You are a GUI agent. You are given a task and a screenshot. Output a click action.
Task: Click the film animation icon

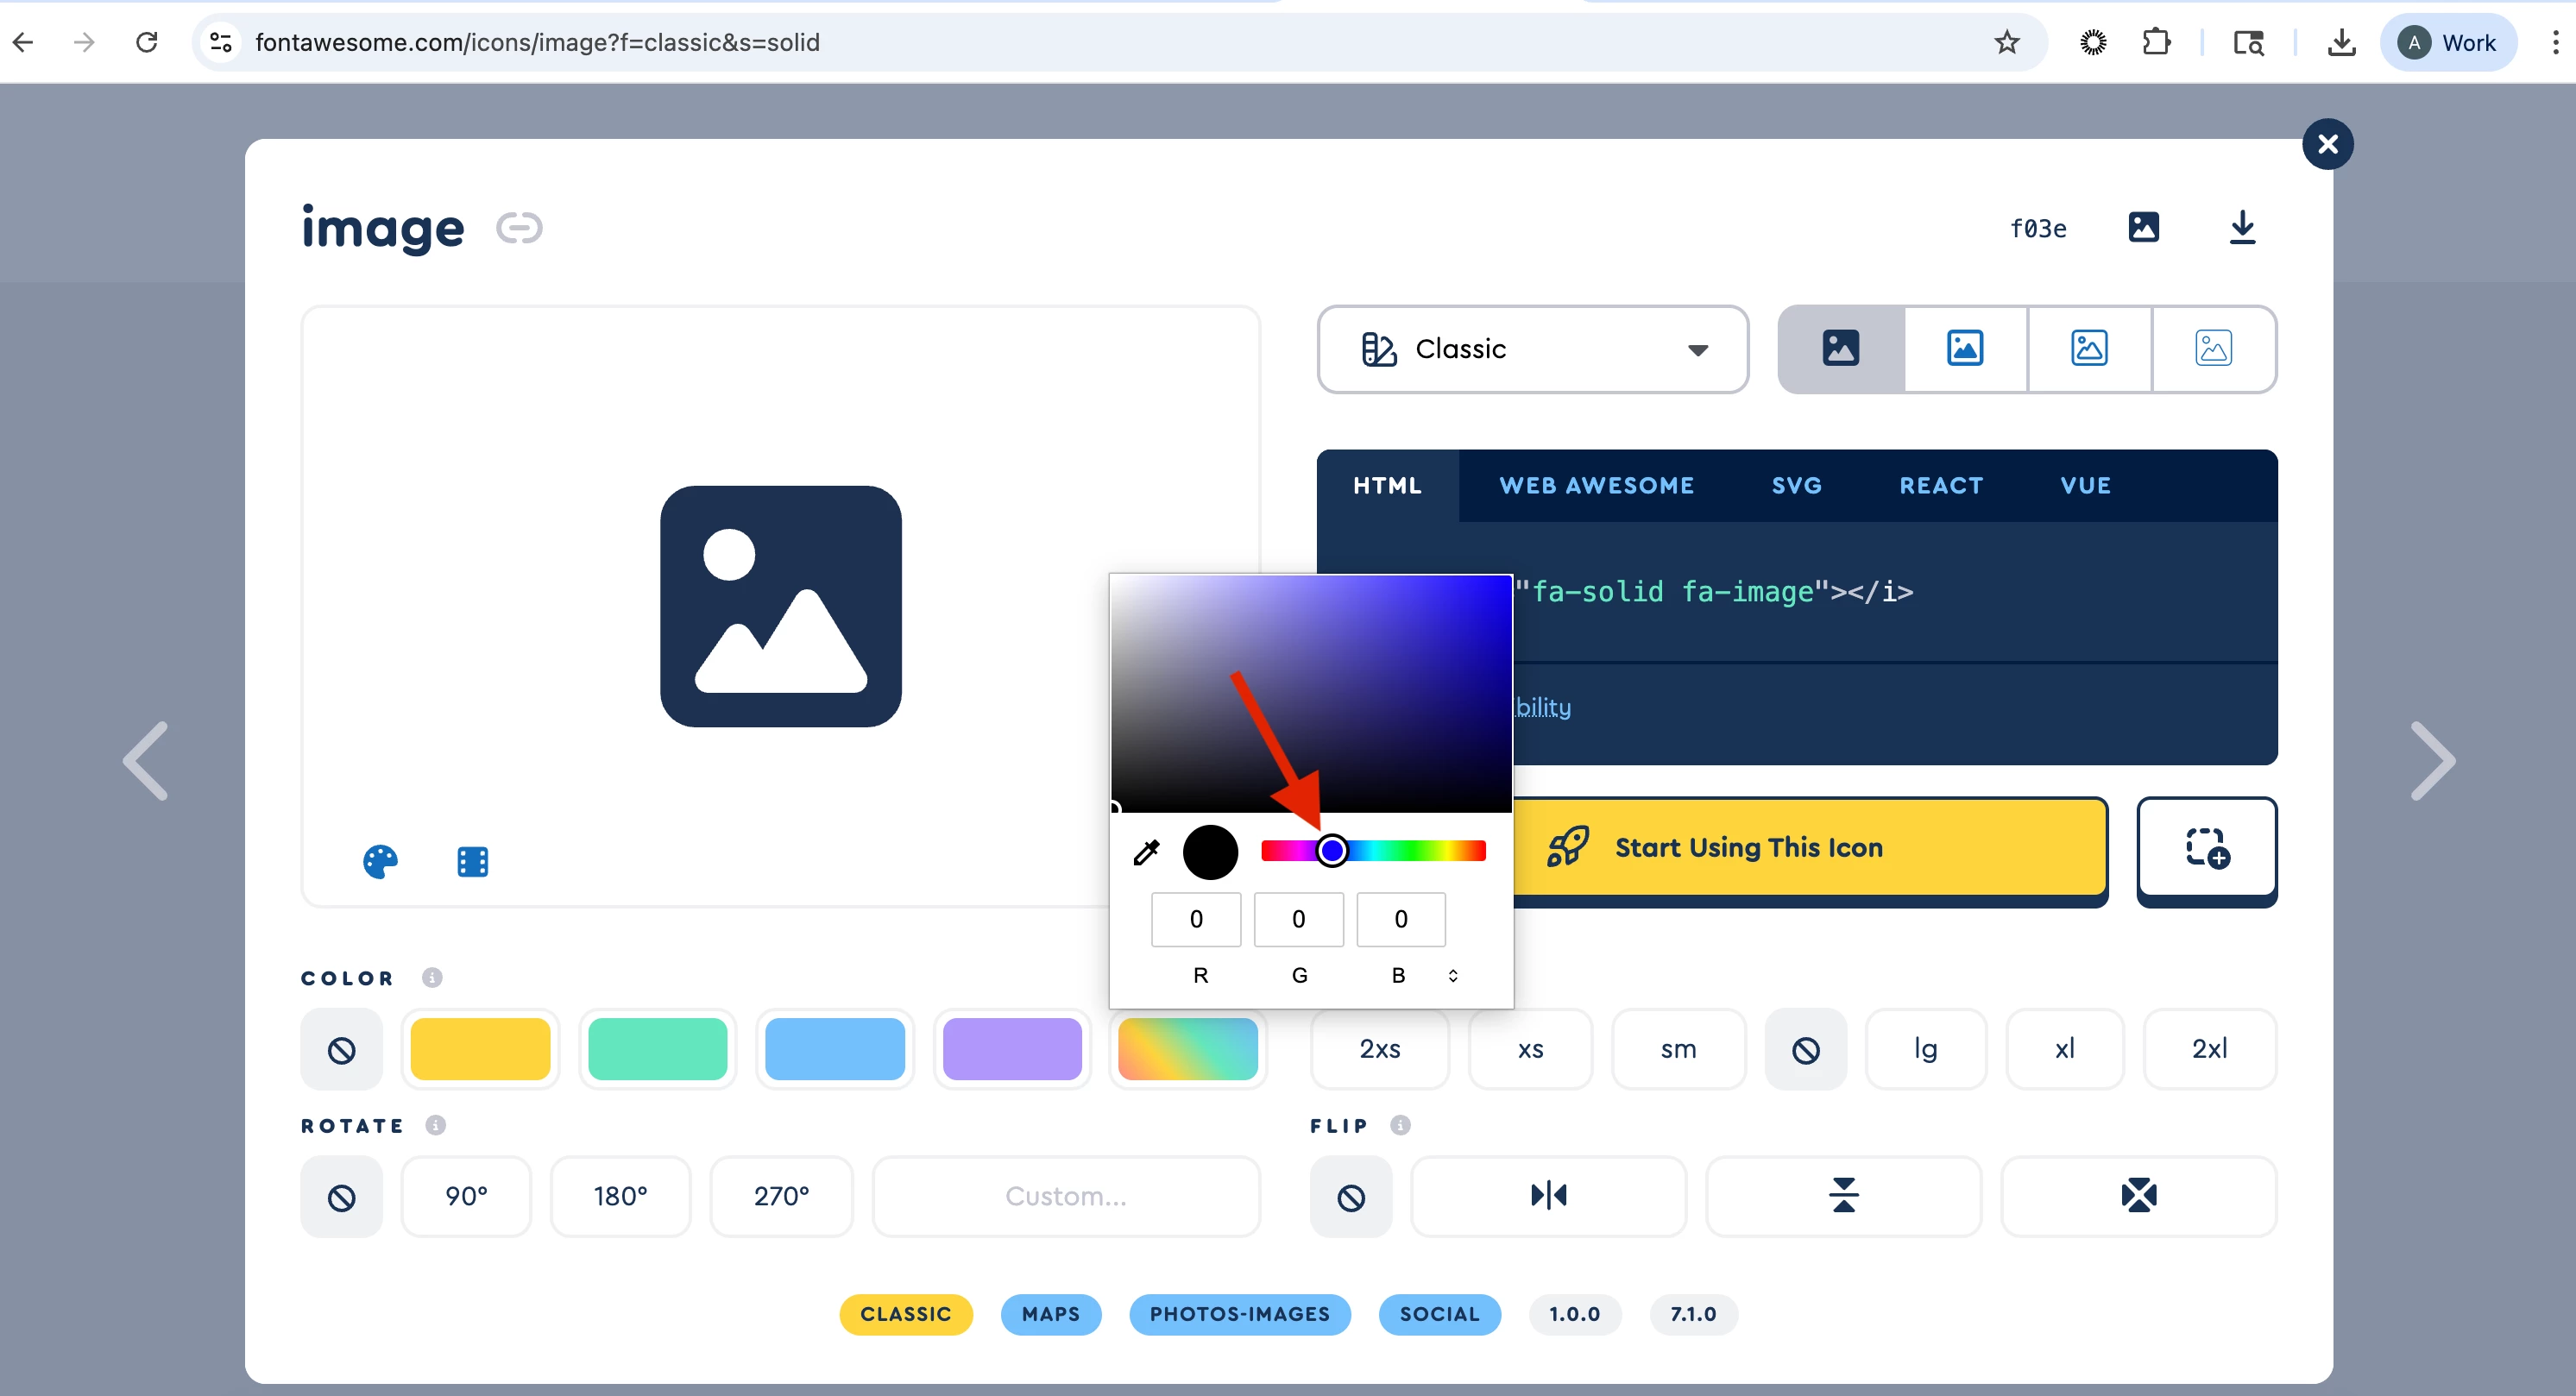click(x=472, y=861)
